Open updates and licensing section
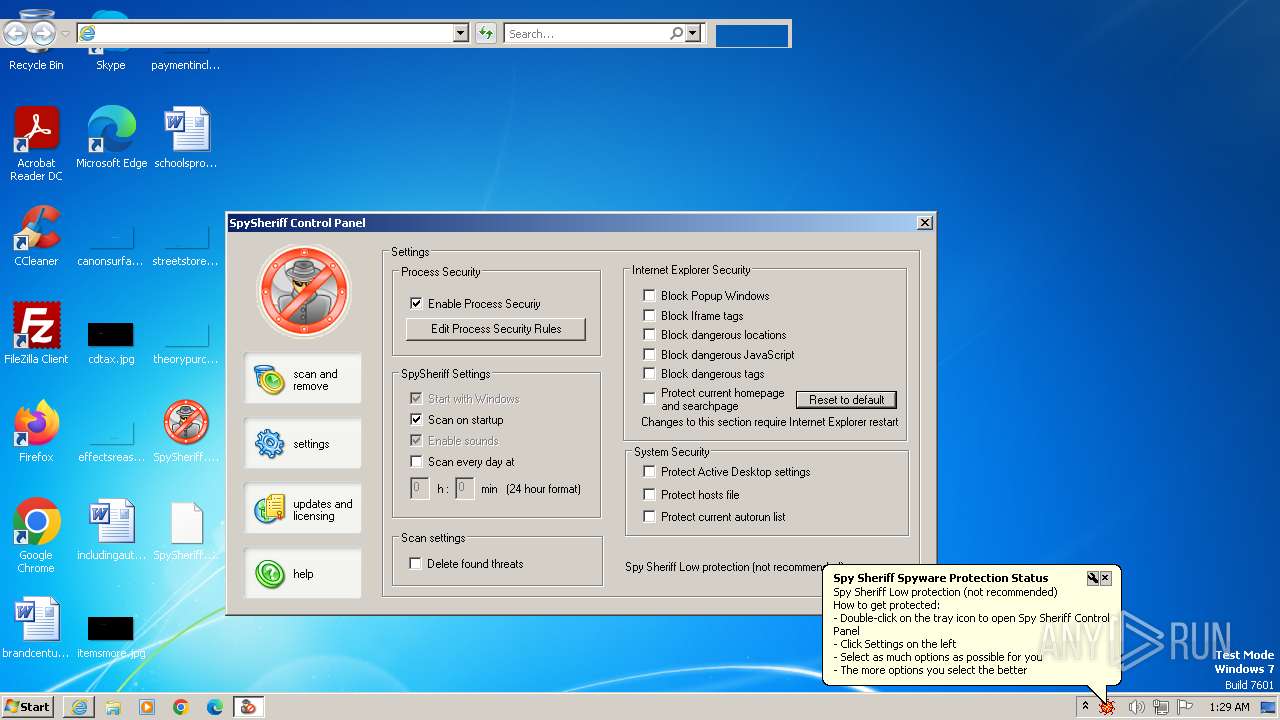The height and width of the screenshot is (720, 1280). click(x=303, y=509)
